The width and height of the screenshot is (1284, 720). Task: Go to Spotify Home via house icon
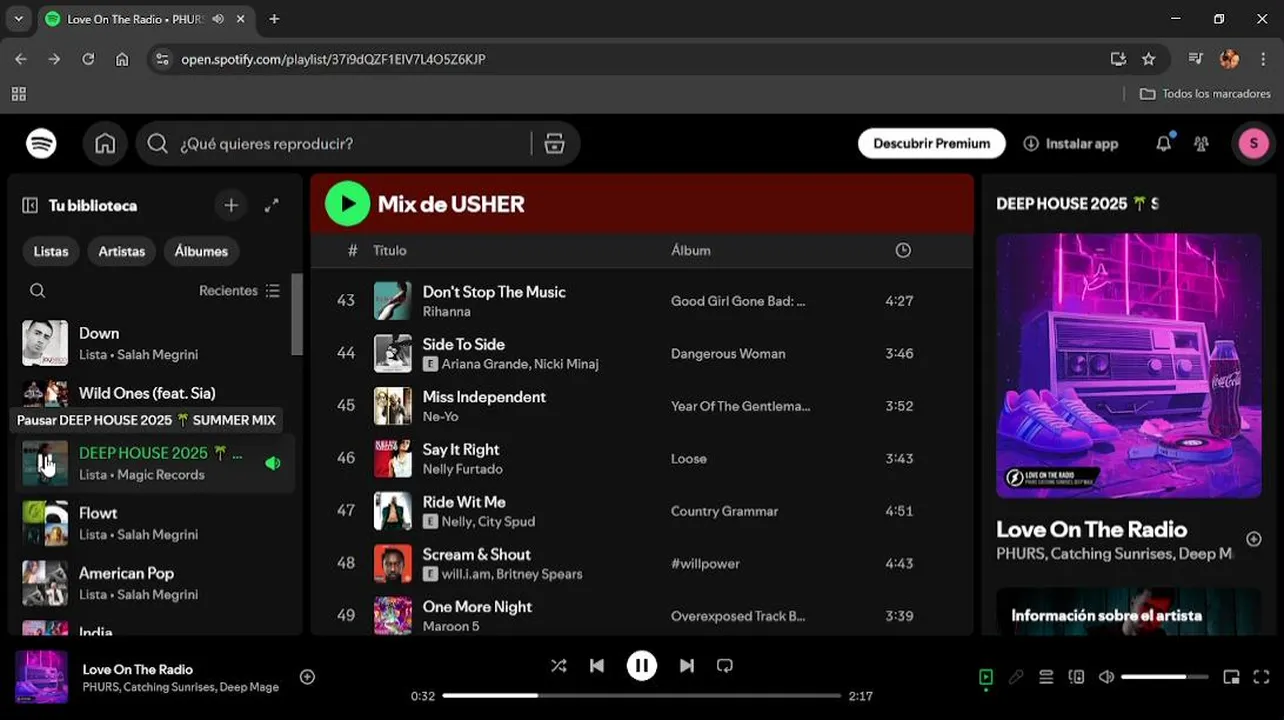[x=105, y=144]
